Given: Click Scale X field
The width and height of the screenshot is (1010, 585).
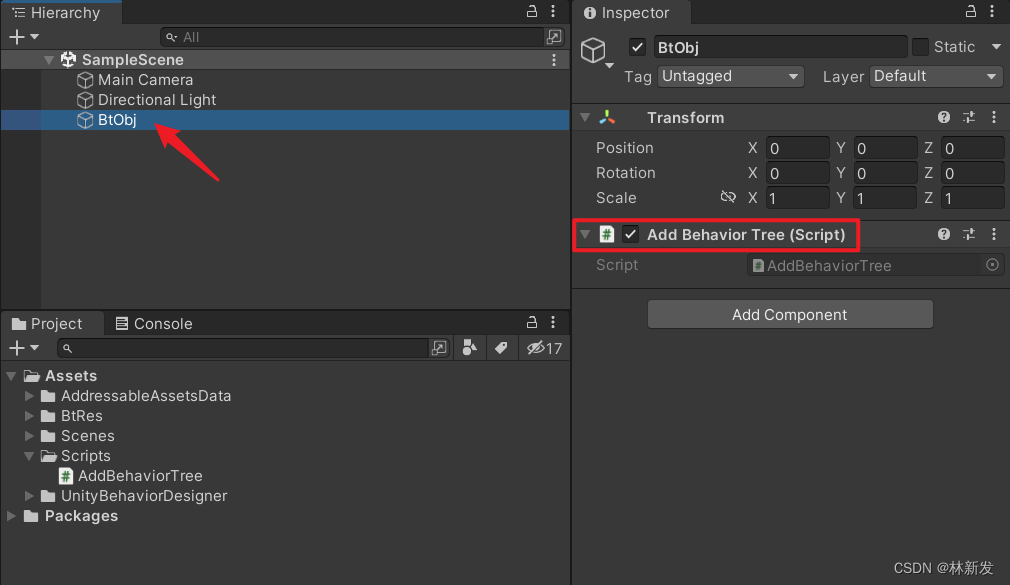Looking at the screenshot, I should [x=797, y=198].
